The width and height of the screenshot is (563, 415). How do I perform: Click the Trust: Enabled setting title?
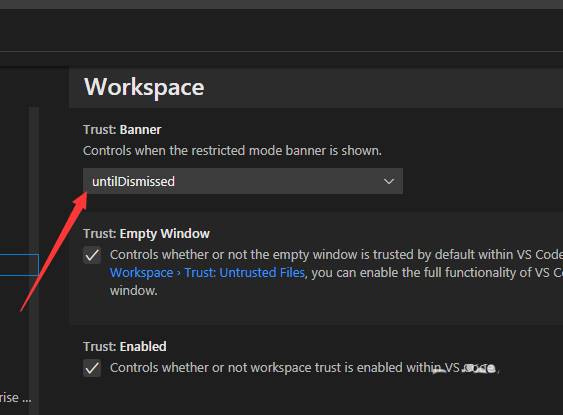(125, 346)
